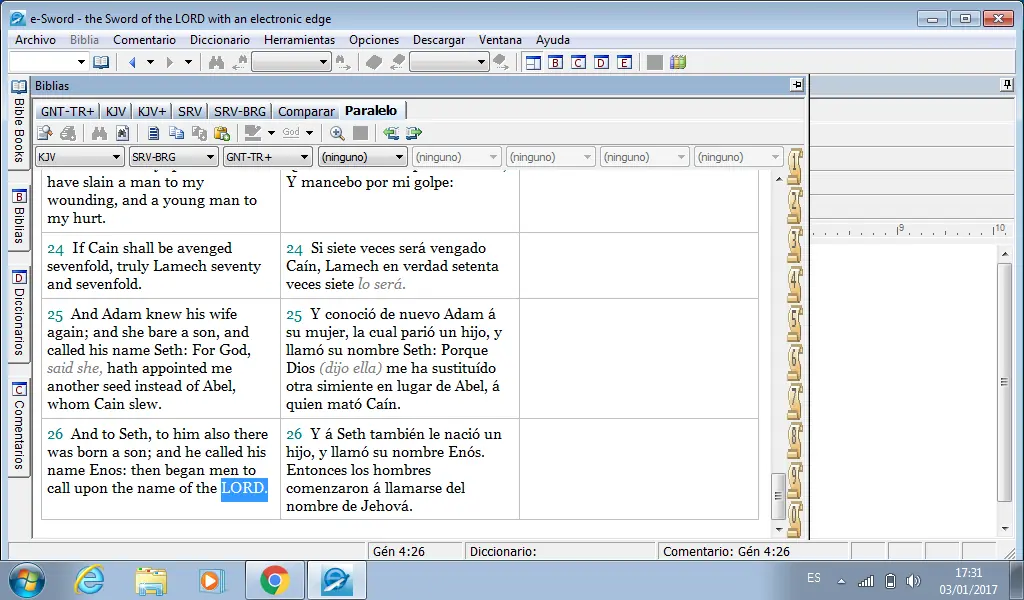Jump to chapter bookmark scroll 1
Viewport: 1024px width, 600px height.
(x=795, y=166)
